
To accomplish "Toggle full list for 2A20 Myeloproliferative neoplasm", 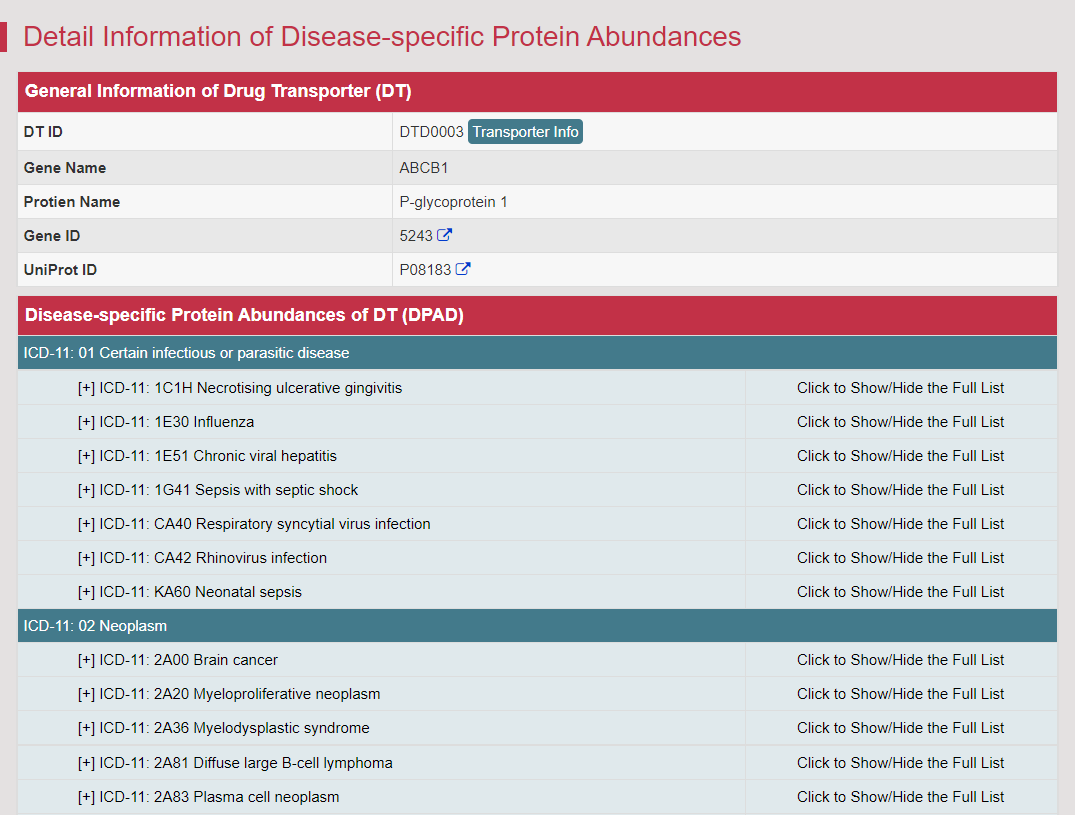I will pyautogui.click(x=900, y=694).
